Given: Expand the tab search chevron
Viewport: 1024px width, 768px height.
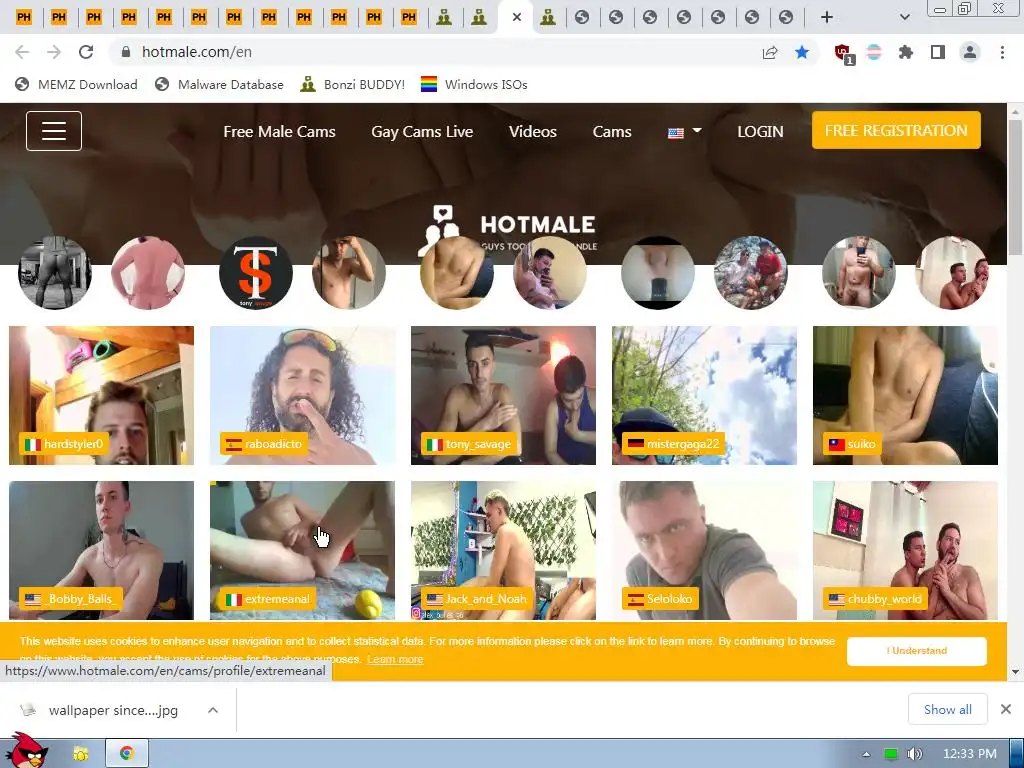Looking at the screenshot, I should click(x=904, y=17).
